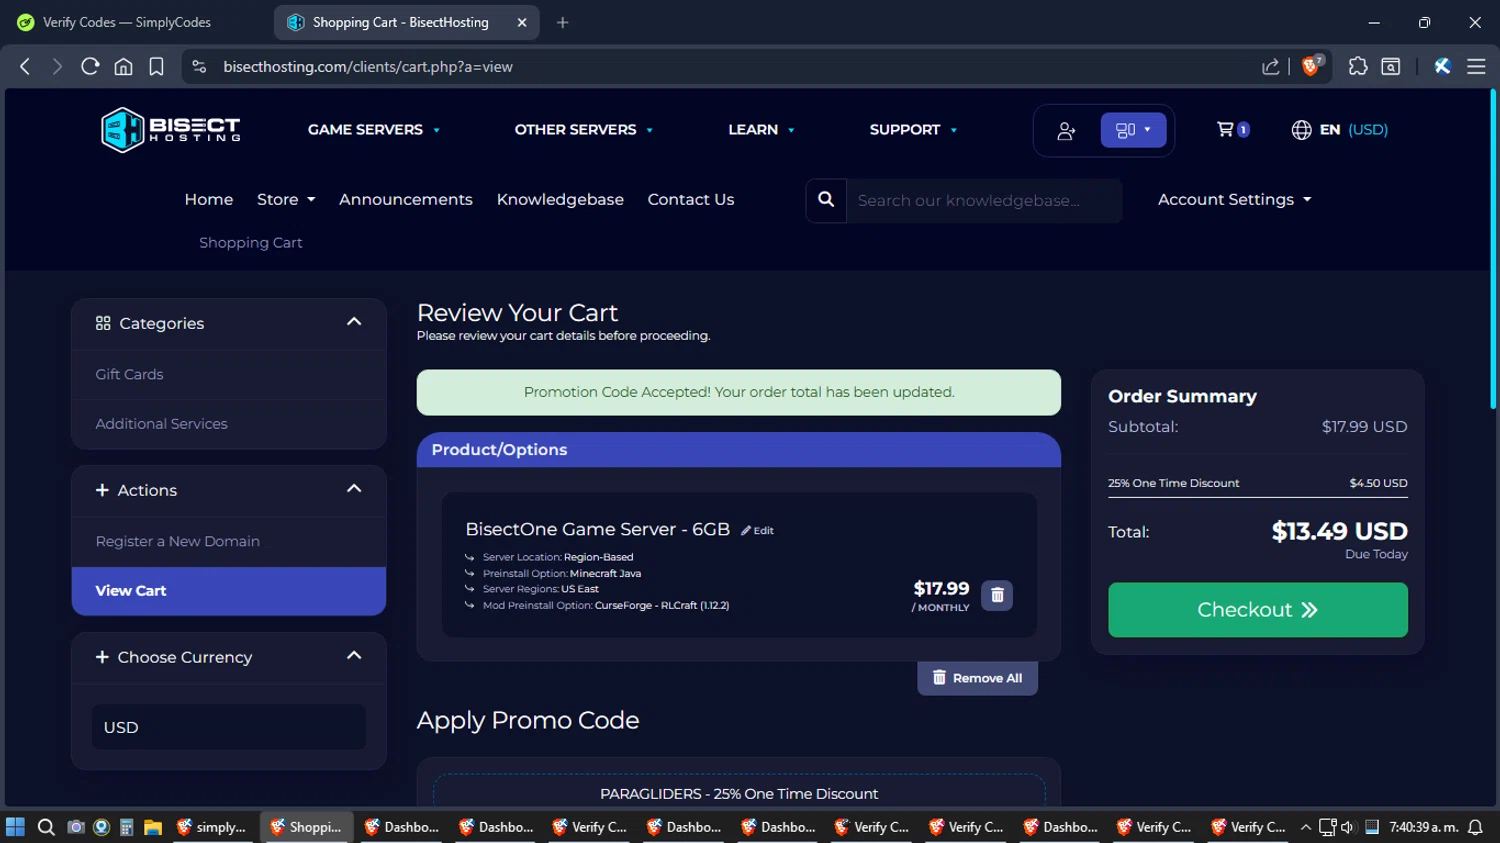Show hidden tray icons chevron
The image size is (1500, 843).
tap(1305, 827)
